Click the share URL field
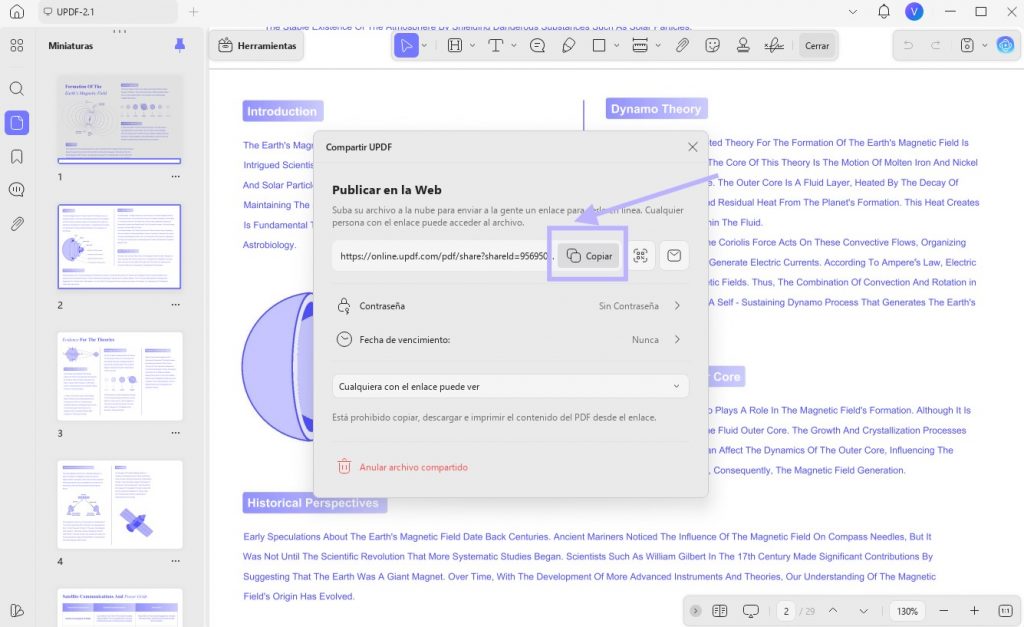The image size is (1024, 627). click(x=444, y=256)
